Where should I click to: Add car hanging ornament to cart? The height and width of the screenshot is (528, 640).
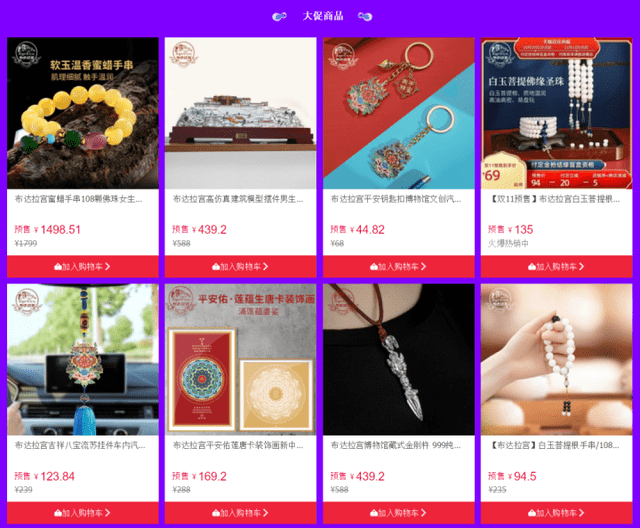pos(82,513)
